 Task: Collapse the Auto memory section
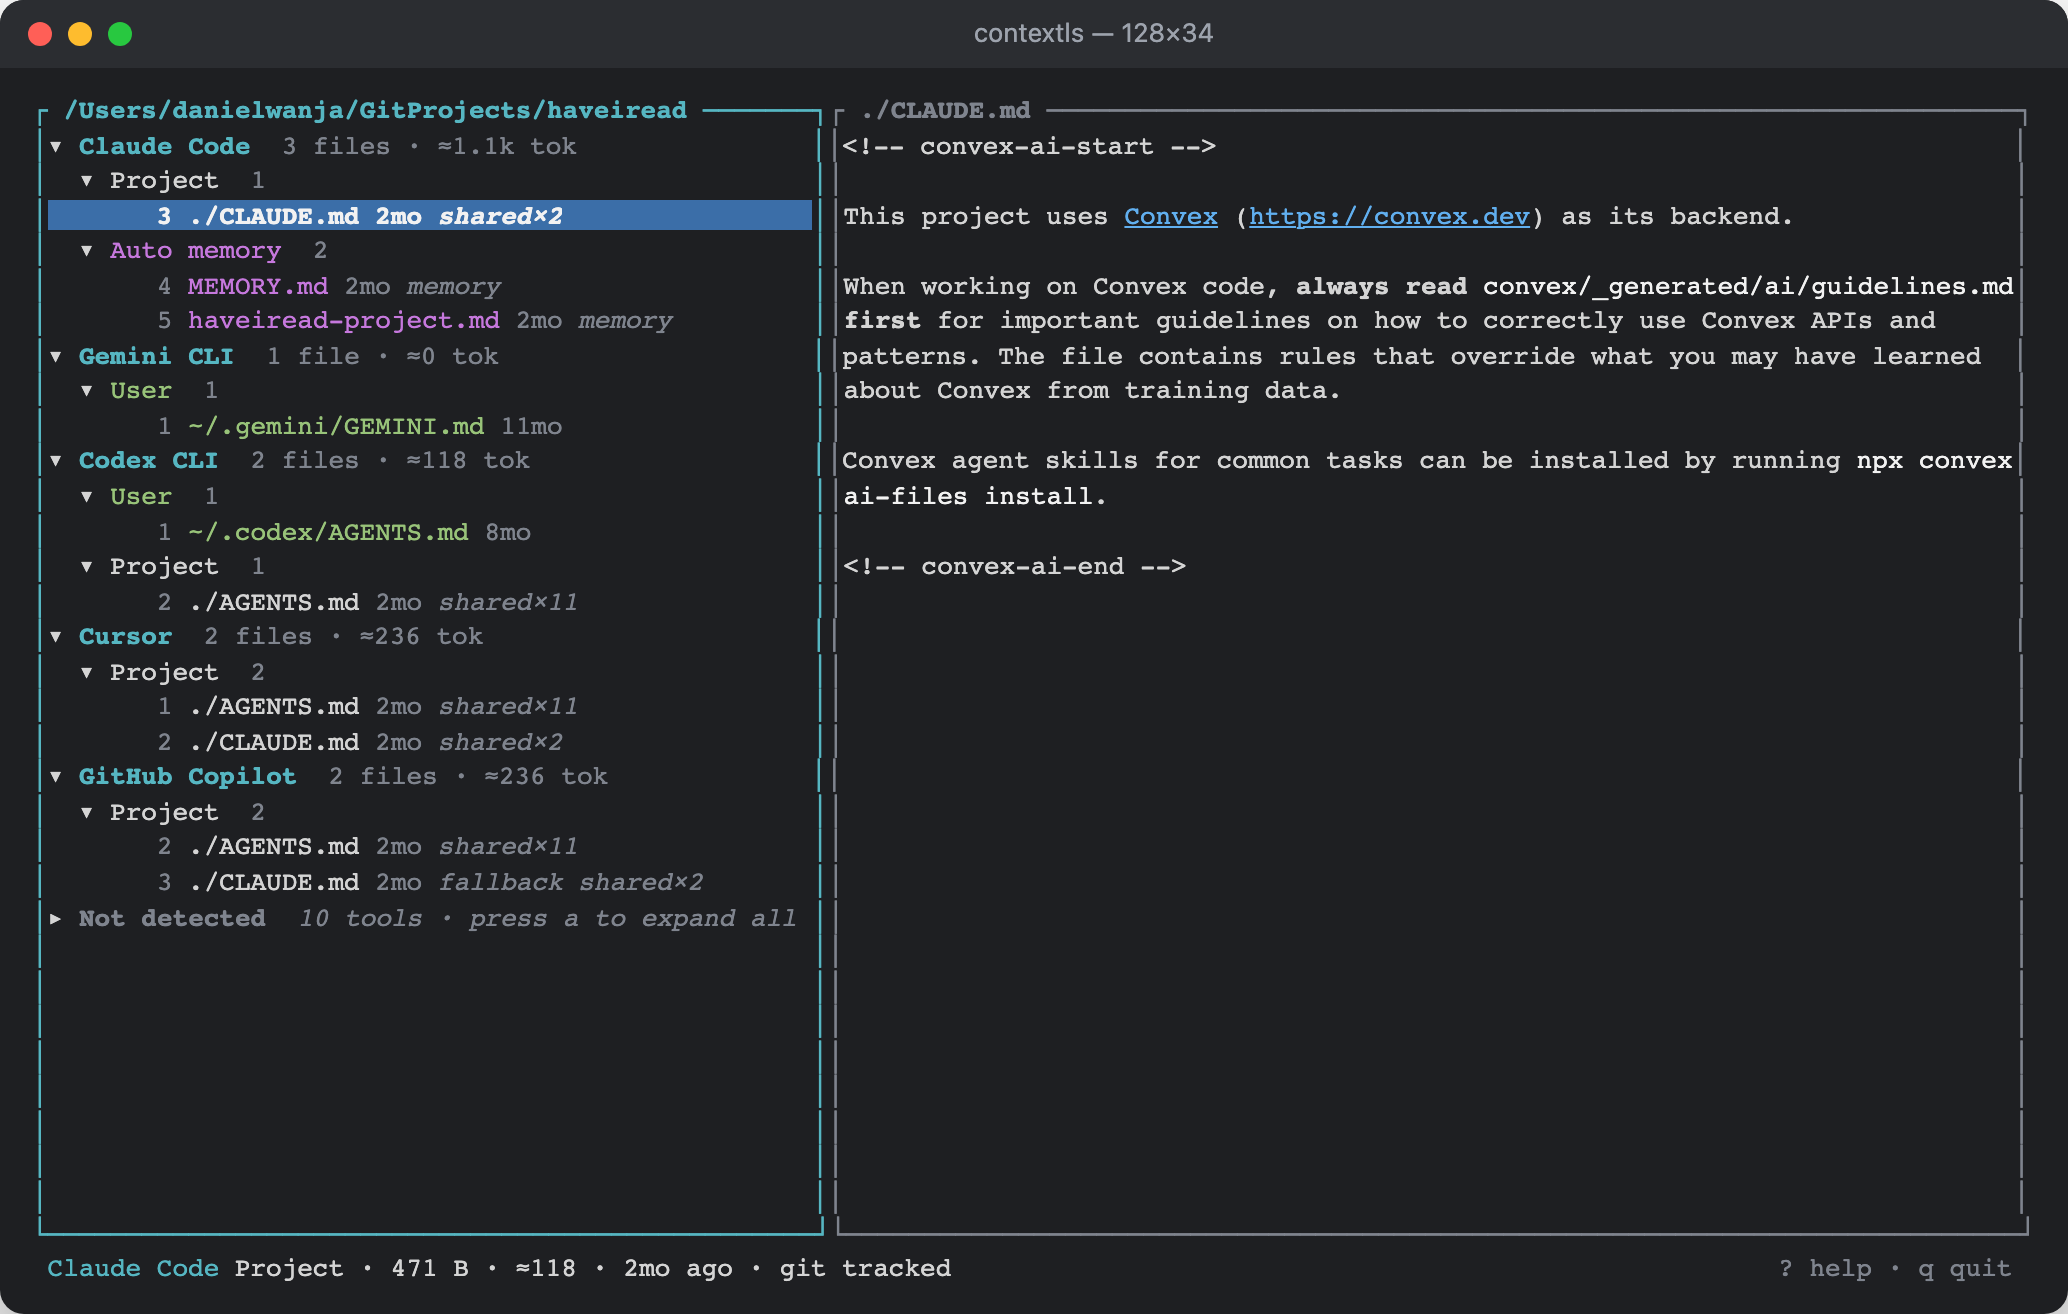tap(87, 251)
